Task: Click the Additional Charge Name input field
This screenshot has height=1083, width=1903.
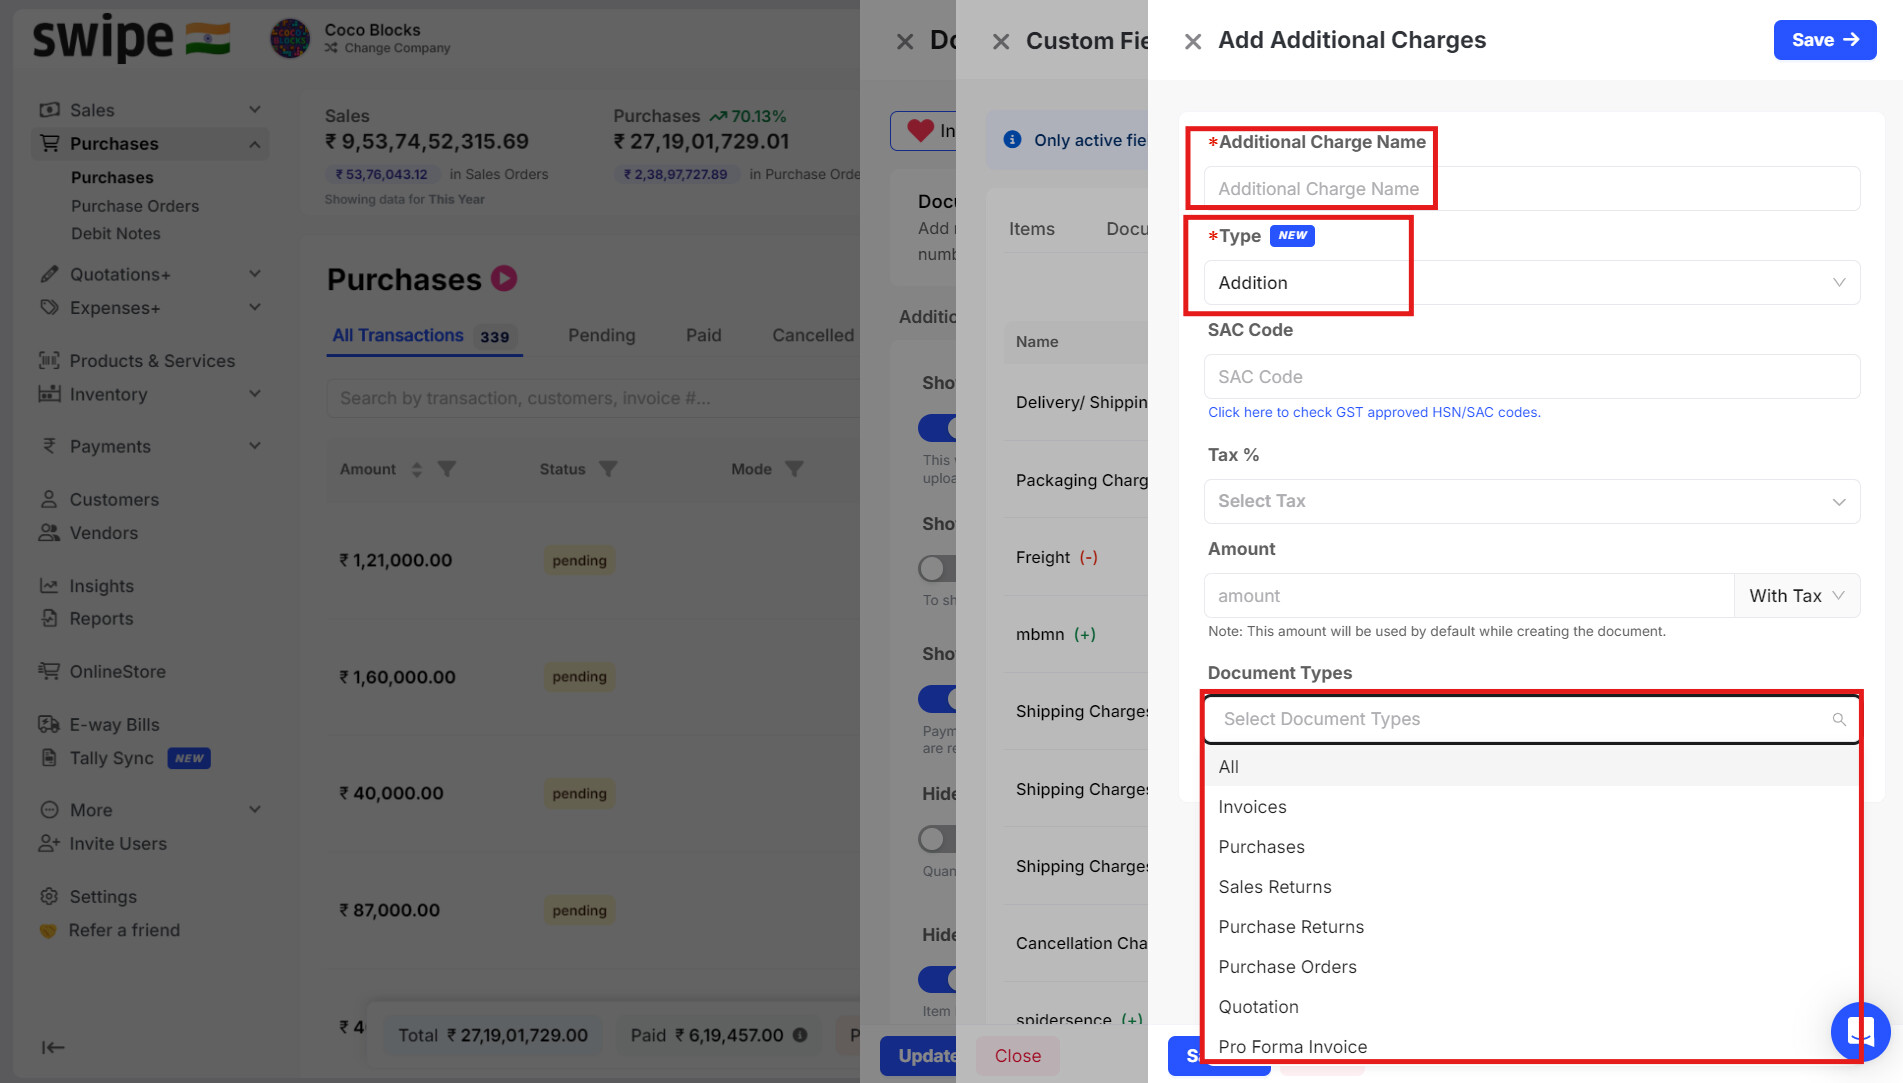Action: coord(1531,189)
